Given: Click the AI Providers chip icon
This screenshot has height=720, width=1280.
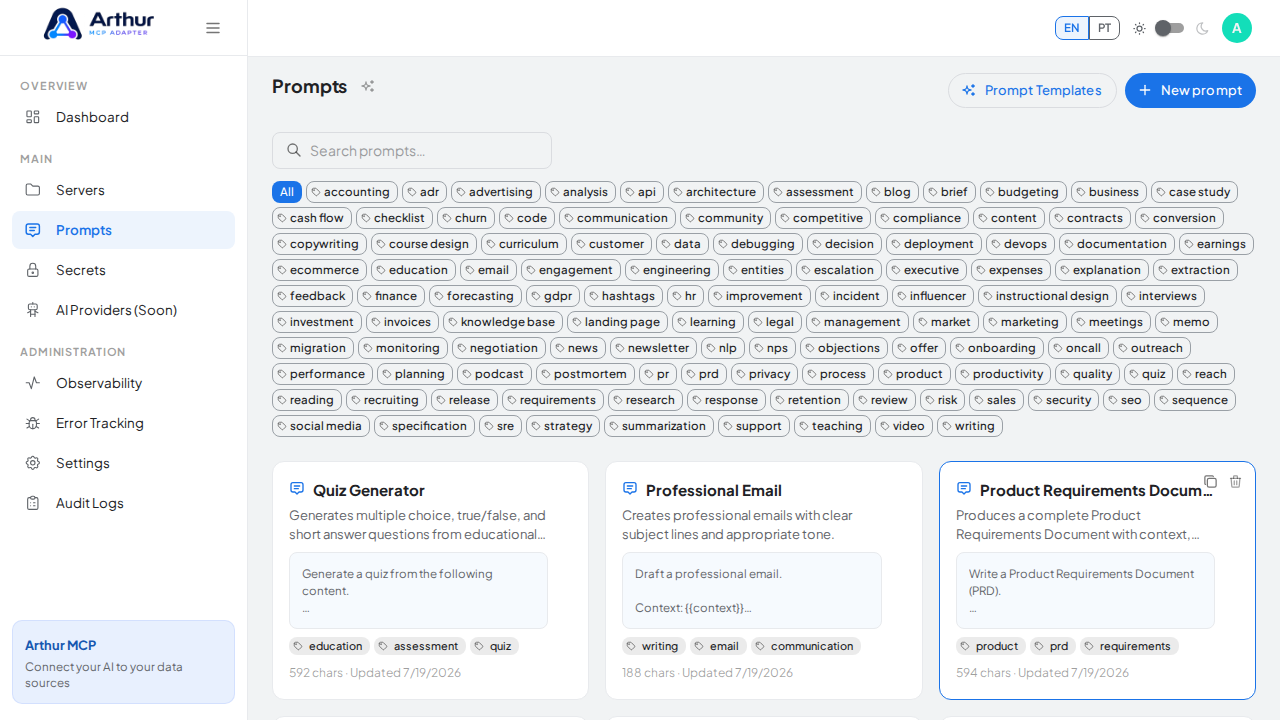Looking at the screenshot, I should tap(33, 310).
